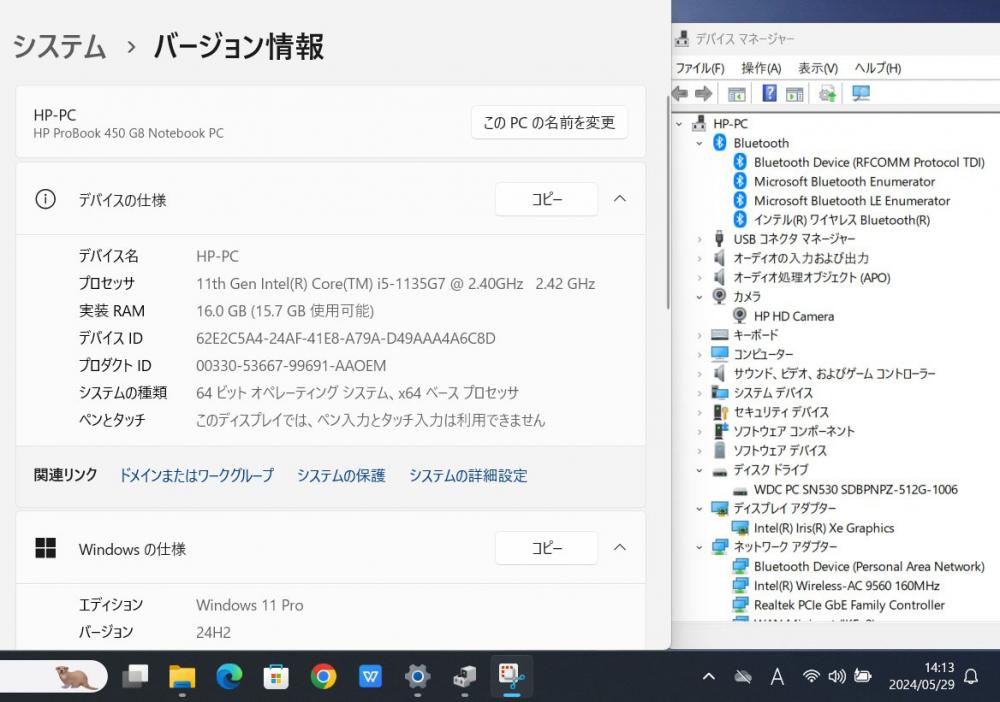Toggle the console tree toolbar icon
The image size is (1000, 702).
coord(737,94)
